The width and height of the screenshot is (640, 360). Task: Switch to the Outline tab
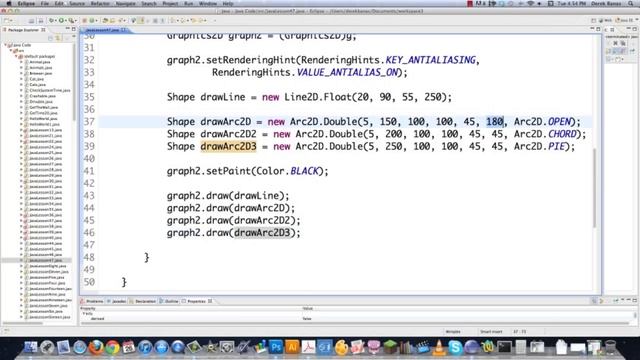(169, 301)
